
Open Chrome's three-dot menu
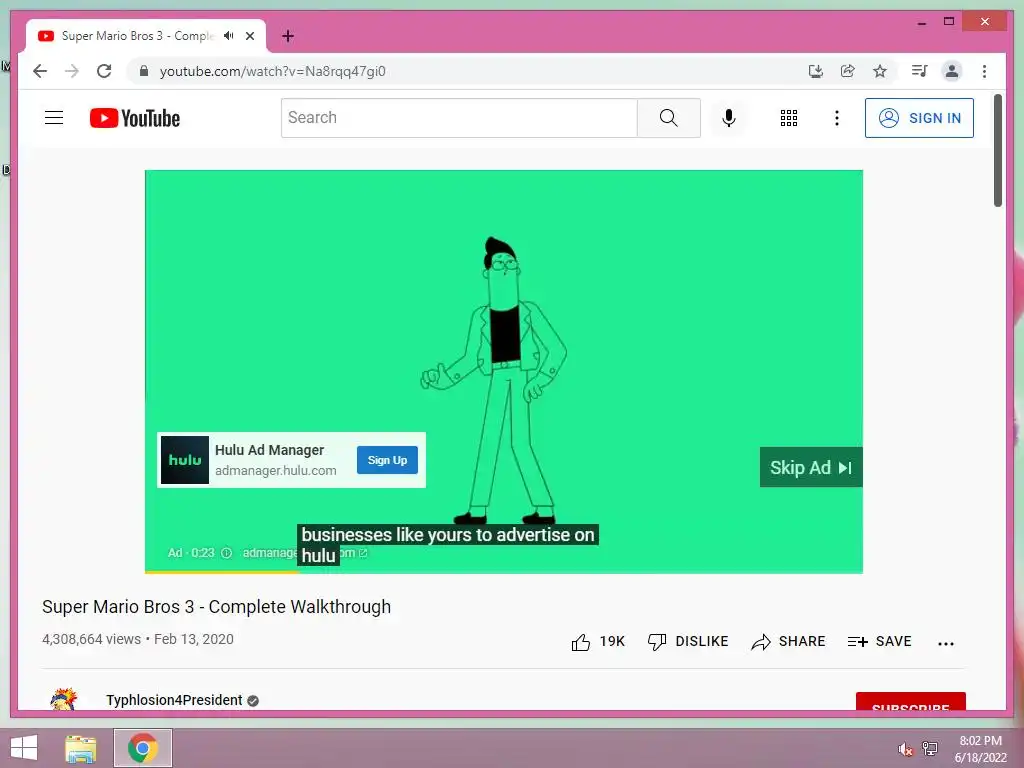click(x=984, y=71)
